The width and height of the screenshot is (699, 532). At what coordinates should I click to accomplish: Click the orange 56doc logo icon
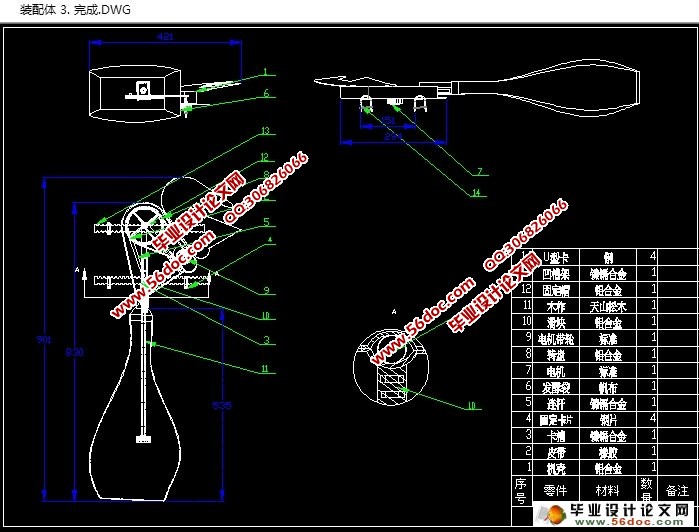[553, 515]
